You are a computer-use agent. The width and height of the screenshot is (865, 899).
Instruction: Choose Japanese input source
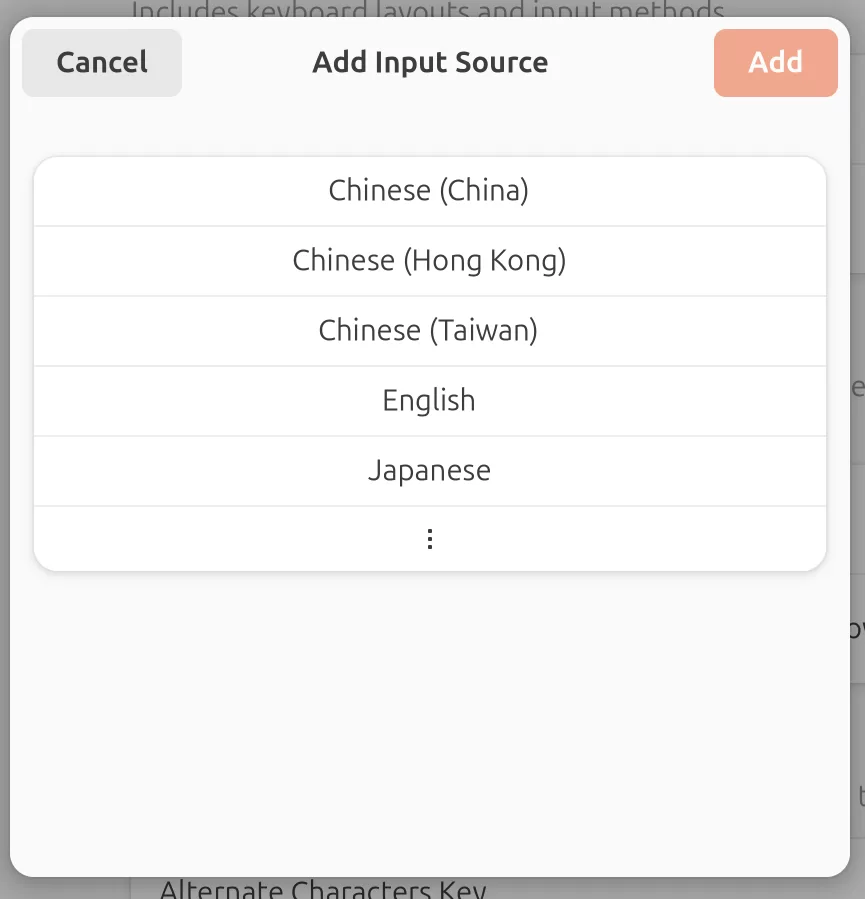point(429,471)
